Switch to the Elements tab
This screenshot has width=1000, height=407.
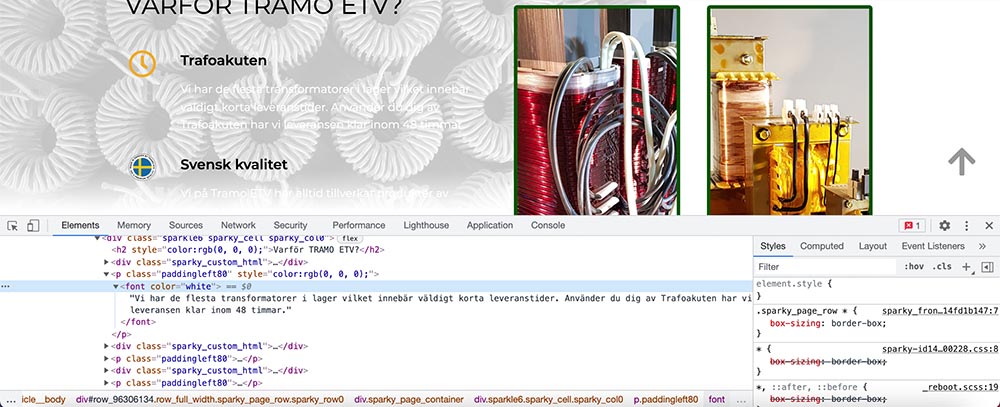80,225
